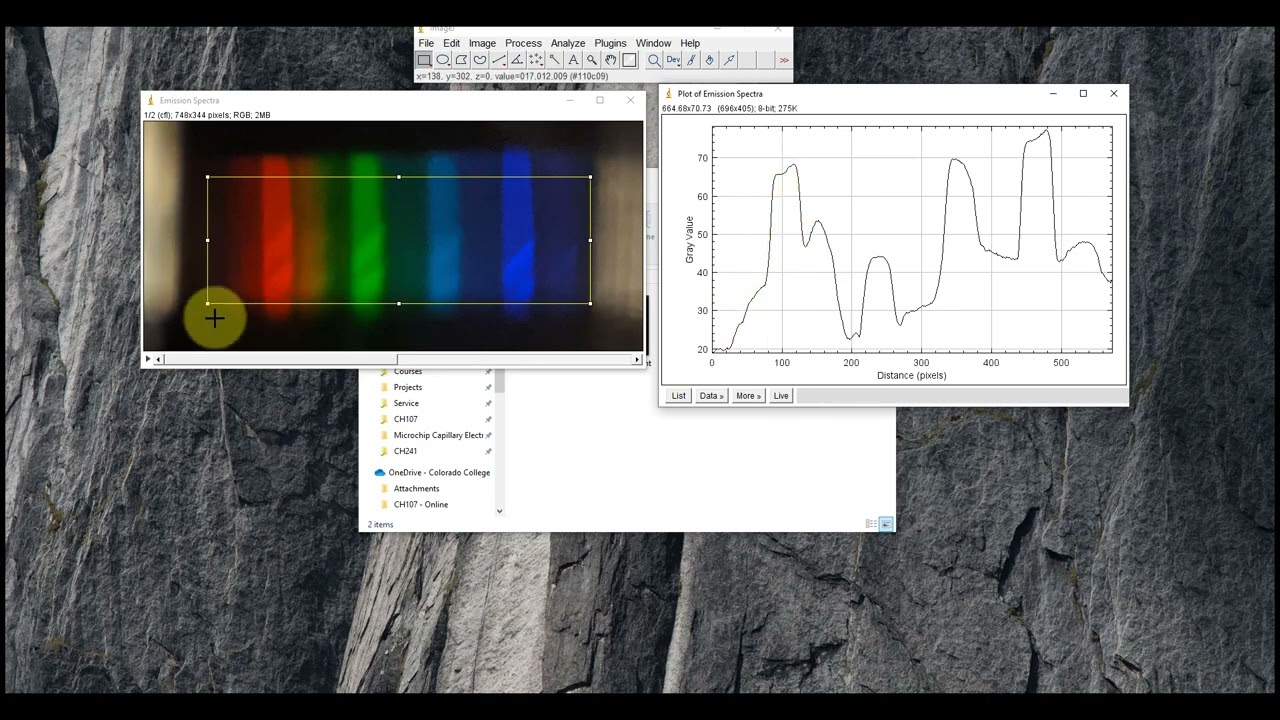Open the Plugins menu in ImageJ
This screenshot has width=1280, height=720.
[610, 43]
